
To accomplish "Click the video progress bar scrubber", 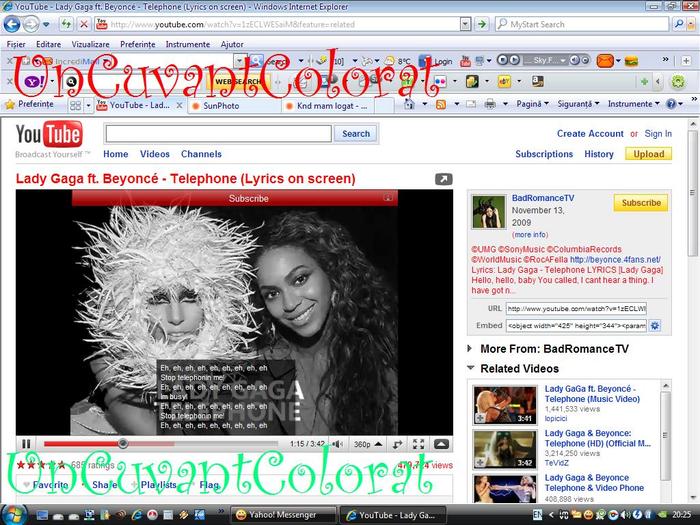I will [123, 443].
